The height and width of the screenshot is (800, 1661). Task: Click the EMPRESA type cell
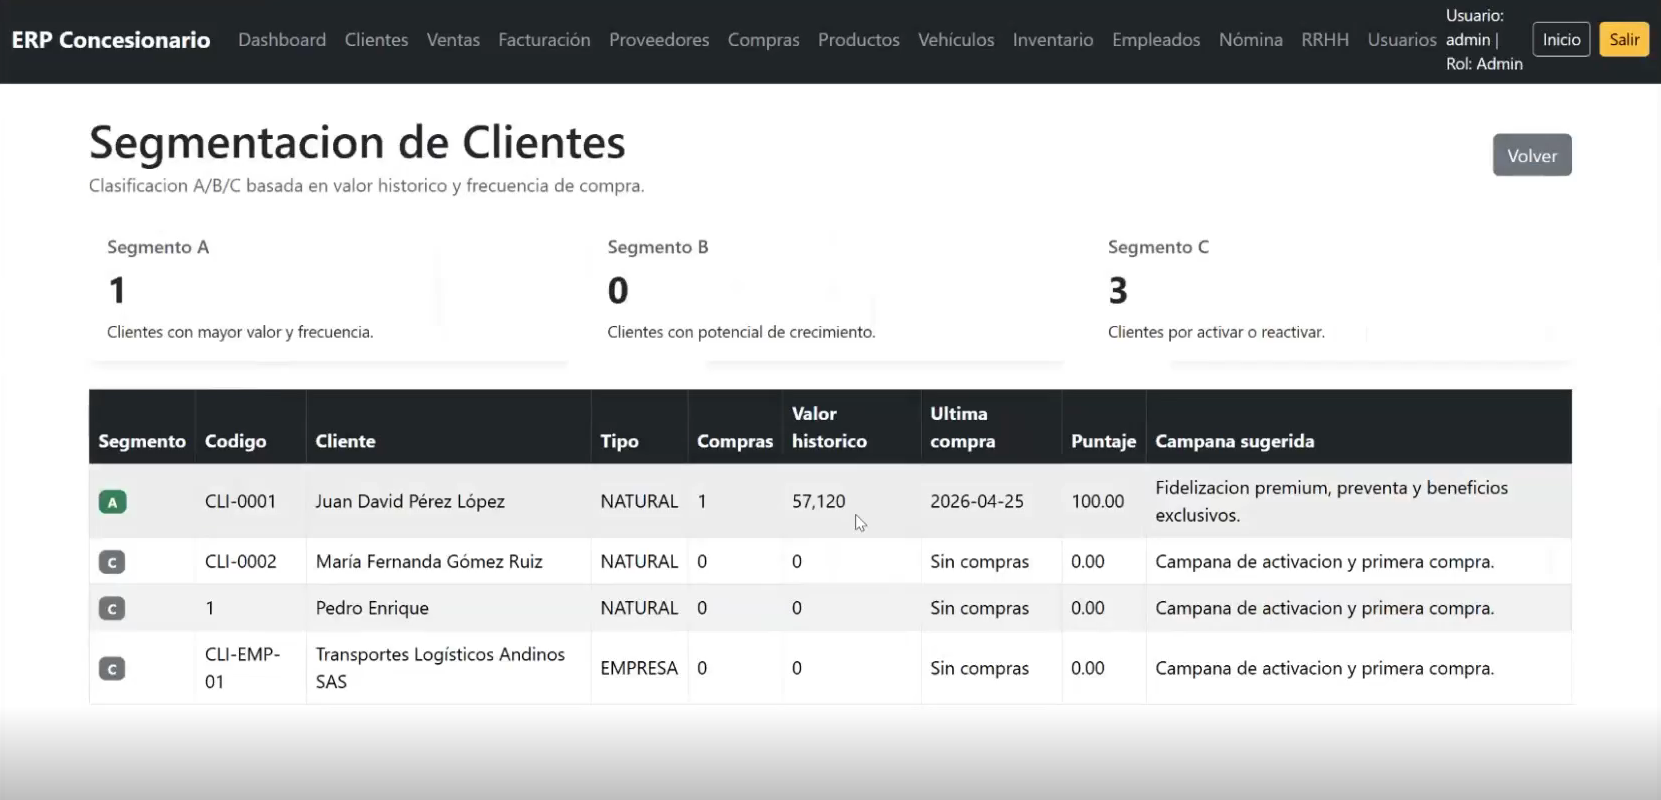coord(639,668)
